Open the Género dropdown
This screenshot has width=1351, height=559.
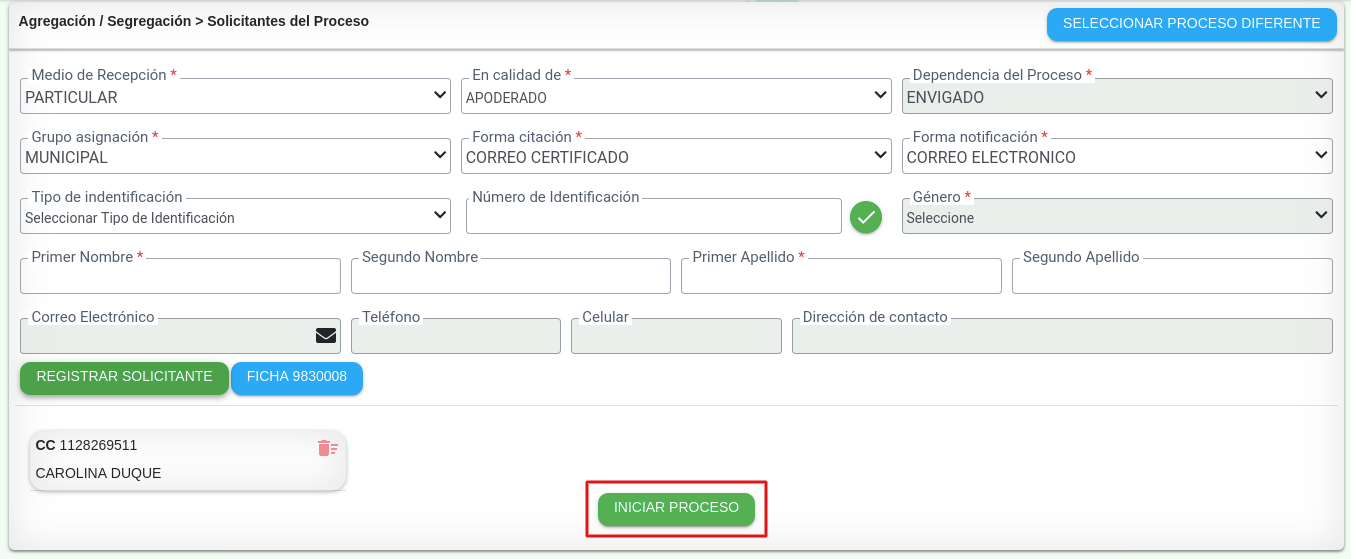[x=1117, y=217]
